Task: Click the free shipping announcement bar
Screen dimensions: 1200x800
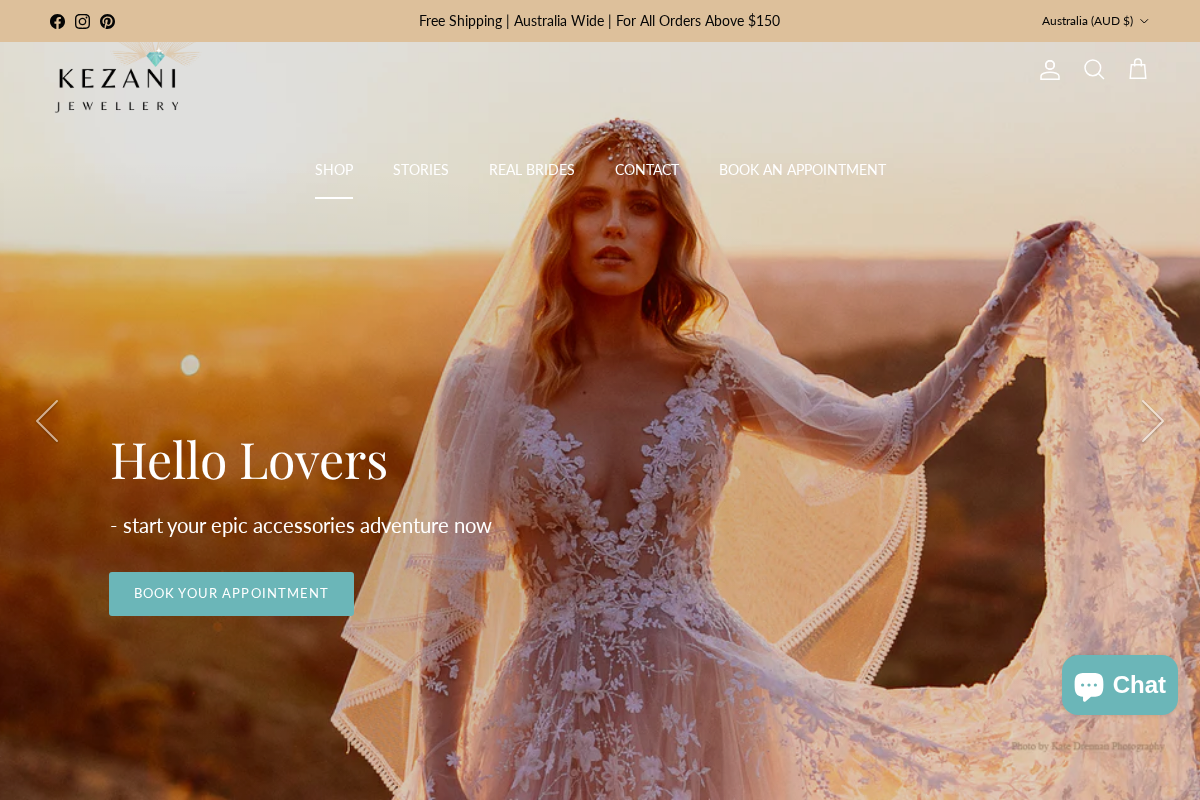Action: 599,21
